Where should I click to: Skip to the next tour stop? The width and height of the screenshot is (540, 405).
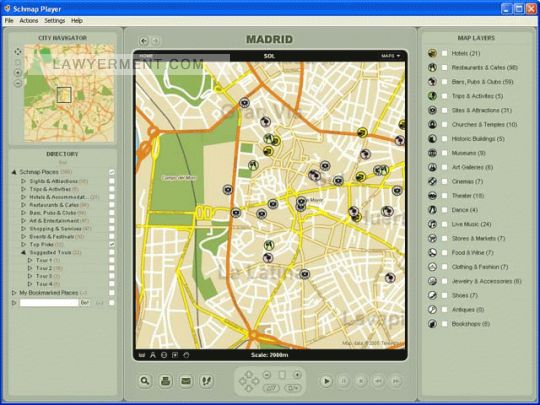tap(396, 381)
